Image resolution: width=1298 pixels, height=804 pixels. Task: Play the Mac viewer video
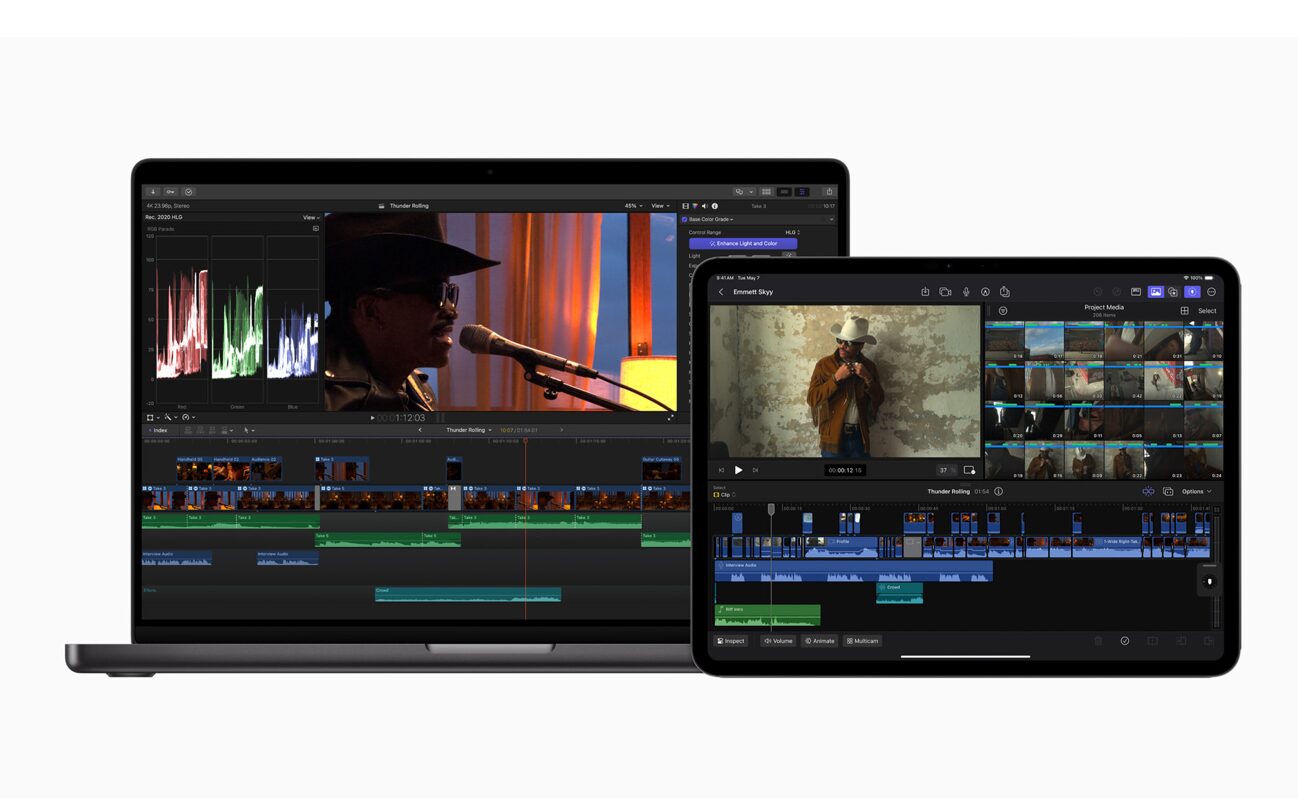click(373, 418)
